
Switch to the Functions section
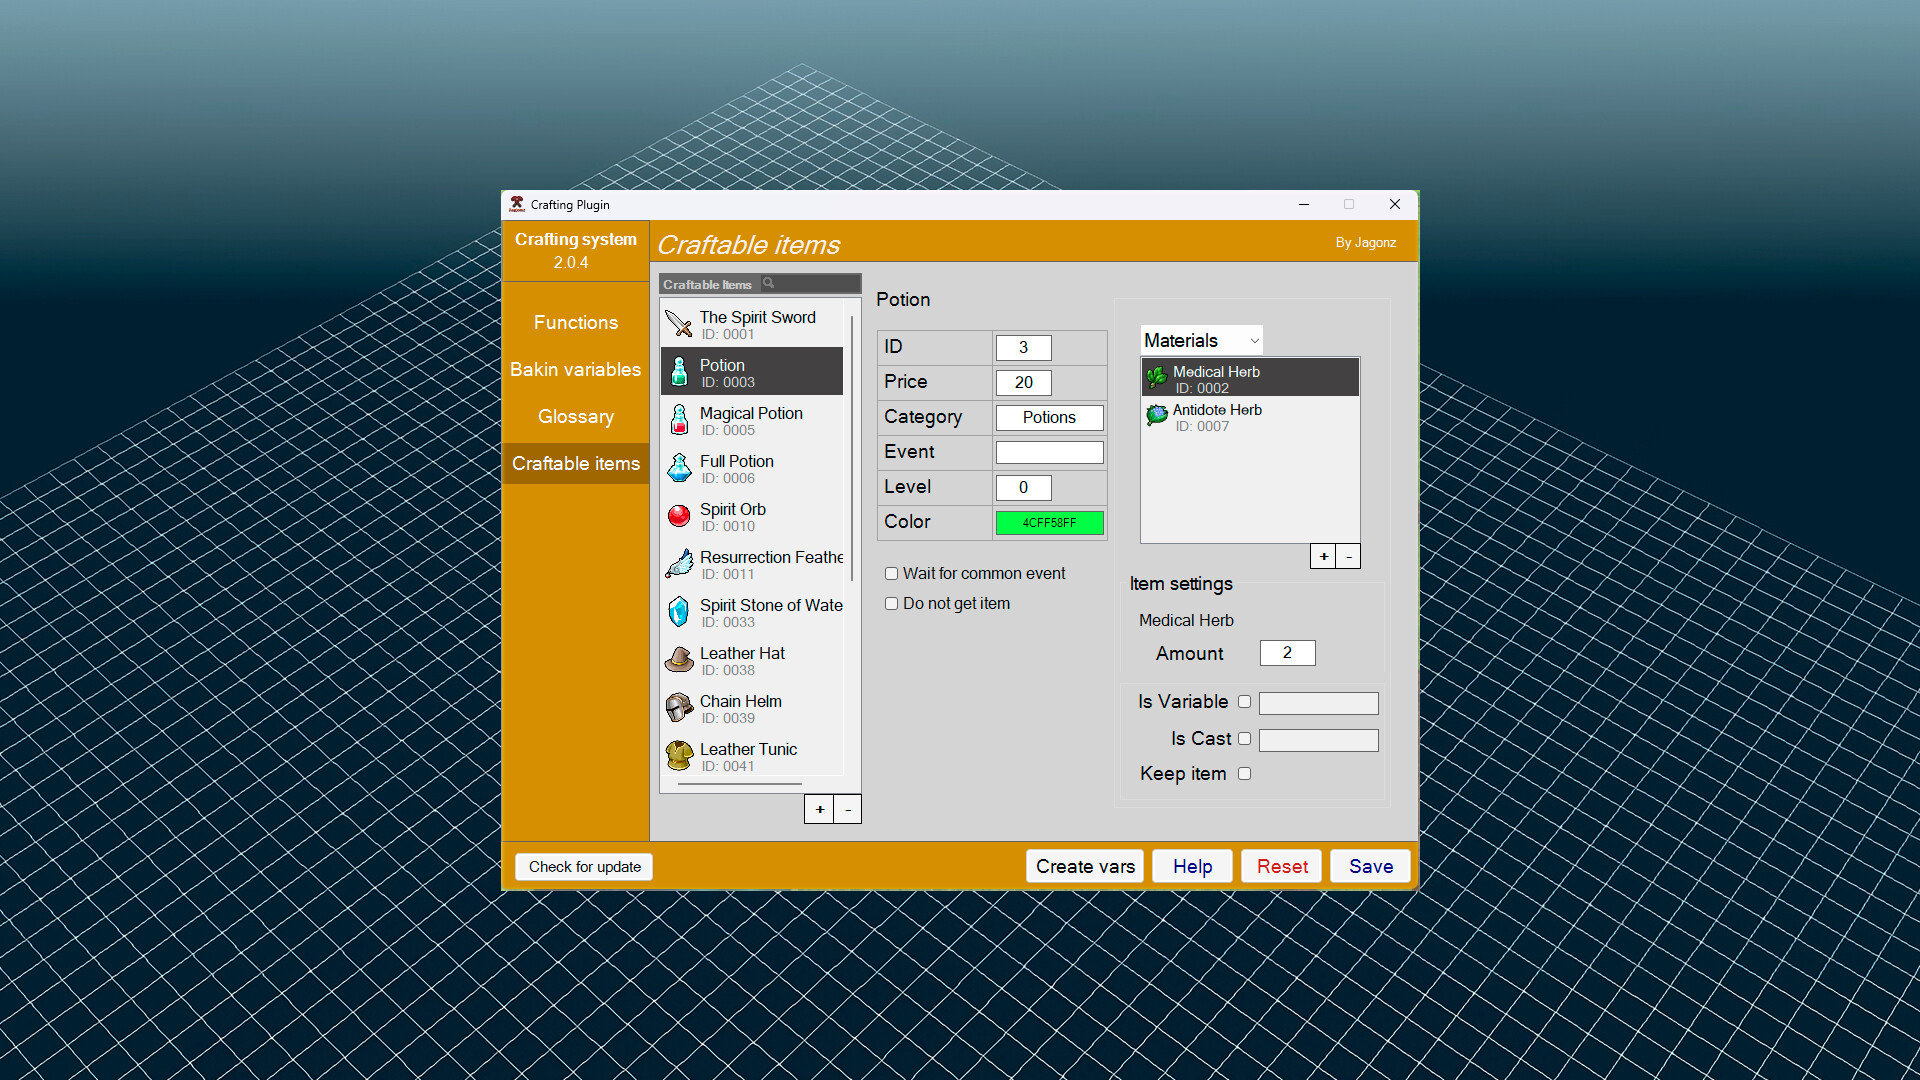pos(575,322)
